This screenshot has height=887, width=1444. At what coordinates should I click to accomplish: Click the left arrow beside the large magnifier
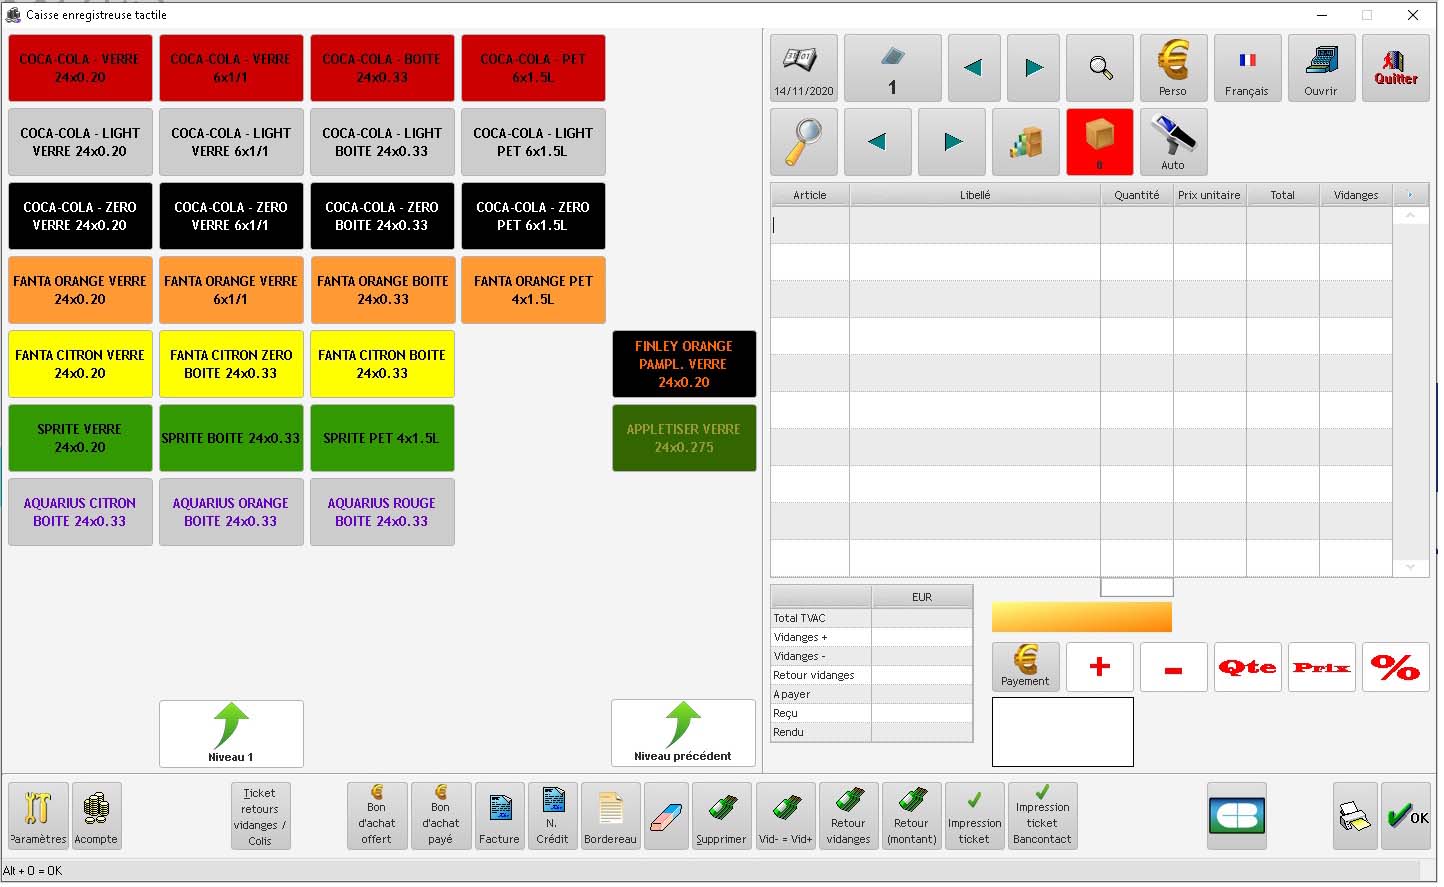click(x=878, y=142)
